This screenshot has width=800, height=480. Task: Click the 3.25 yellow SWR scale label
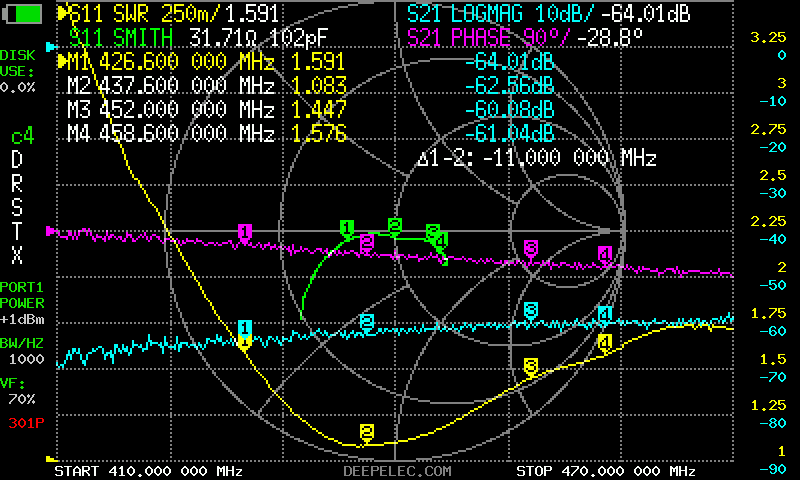point(768,37)
